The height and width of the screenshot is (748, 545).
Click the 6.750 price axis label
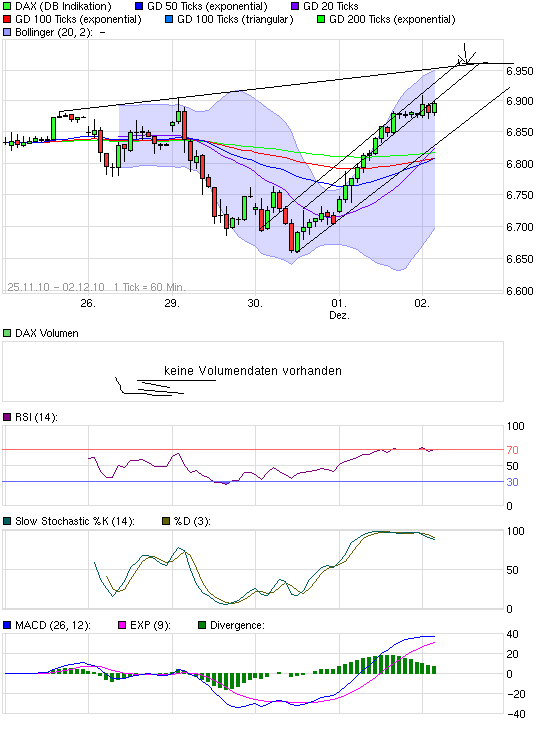point(520,195)
